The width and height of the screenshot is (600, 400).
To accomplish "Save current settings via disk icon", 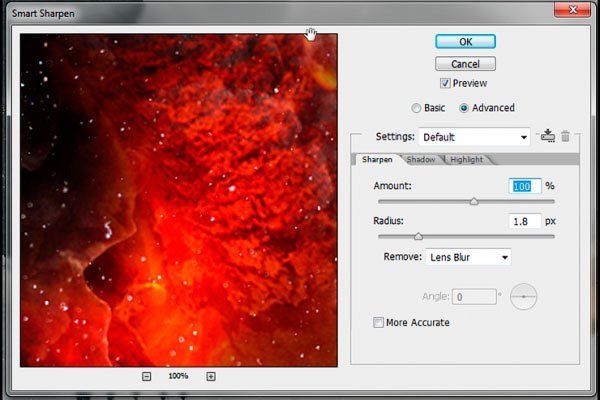I will [548, 136].
